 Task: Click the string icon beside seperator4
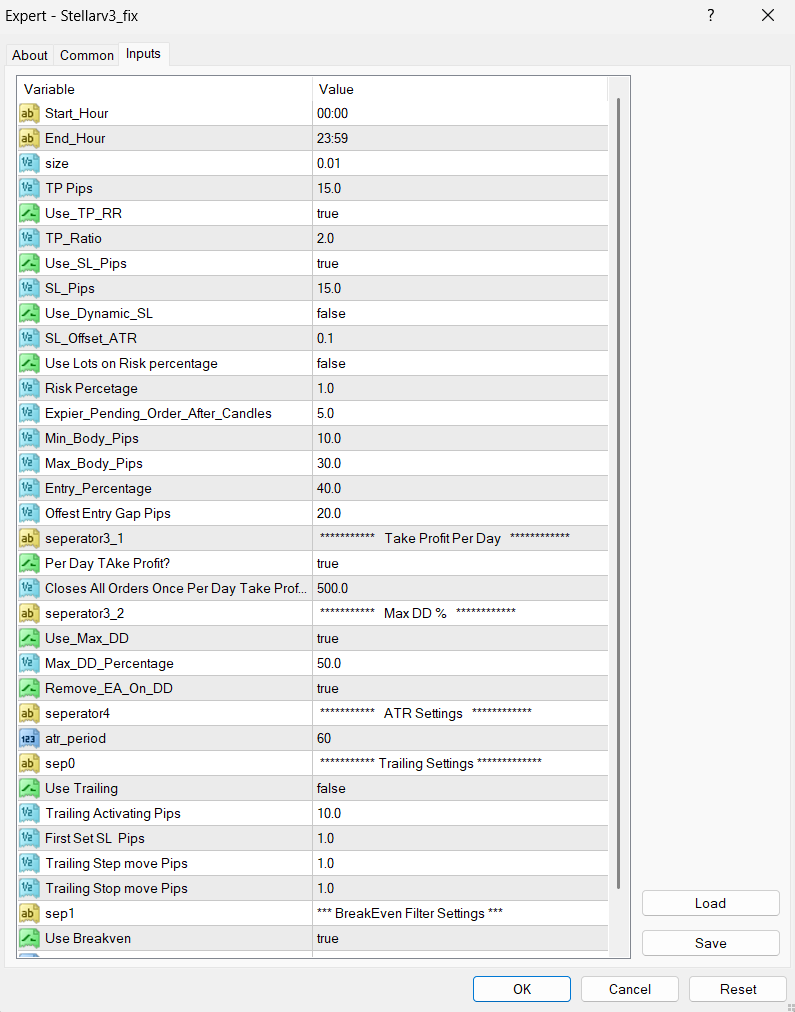click(x=29, y=714)
